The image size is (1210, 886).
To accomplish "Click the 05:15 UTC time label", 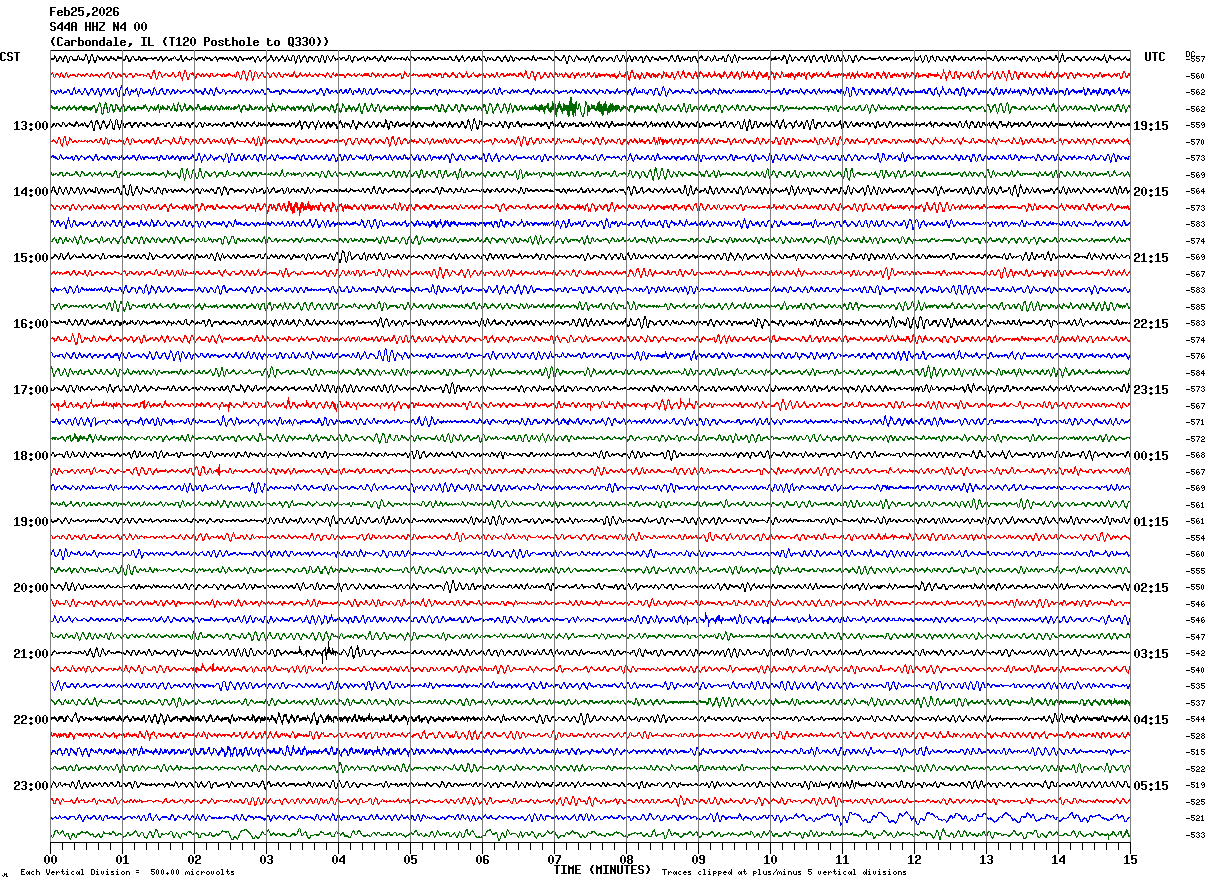I will tap(1150, 786).
